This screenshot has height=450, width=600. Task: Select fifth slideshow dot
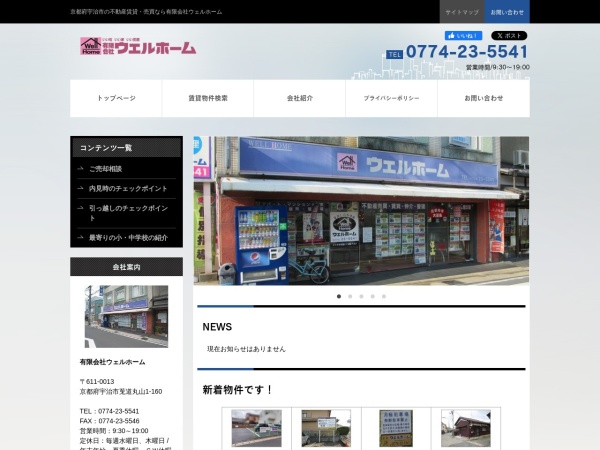coord(384,296)
